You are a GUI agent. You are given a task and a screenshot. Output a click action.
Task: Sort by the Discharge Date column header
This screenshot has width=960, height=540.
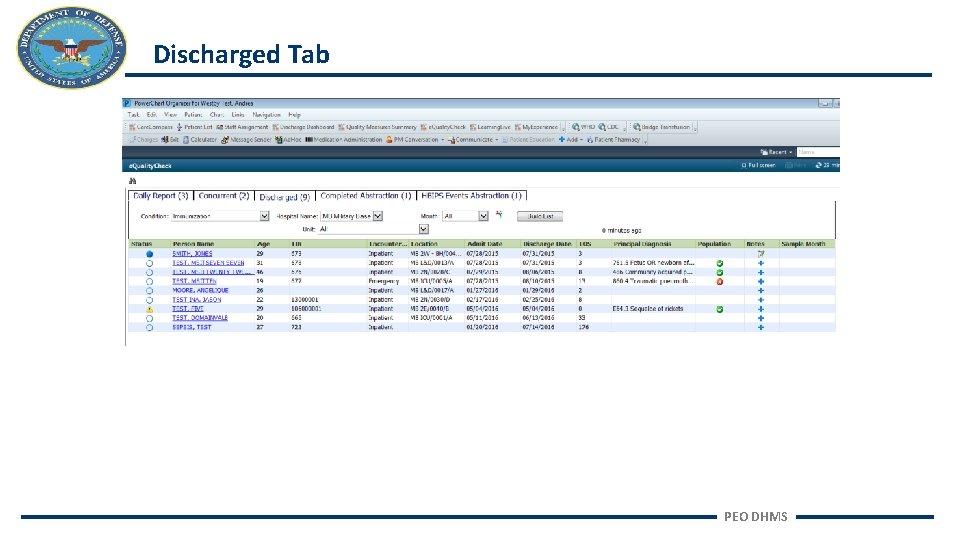pyautogui.click(x=547, y=244)
